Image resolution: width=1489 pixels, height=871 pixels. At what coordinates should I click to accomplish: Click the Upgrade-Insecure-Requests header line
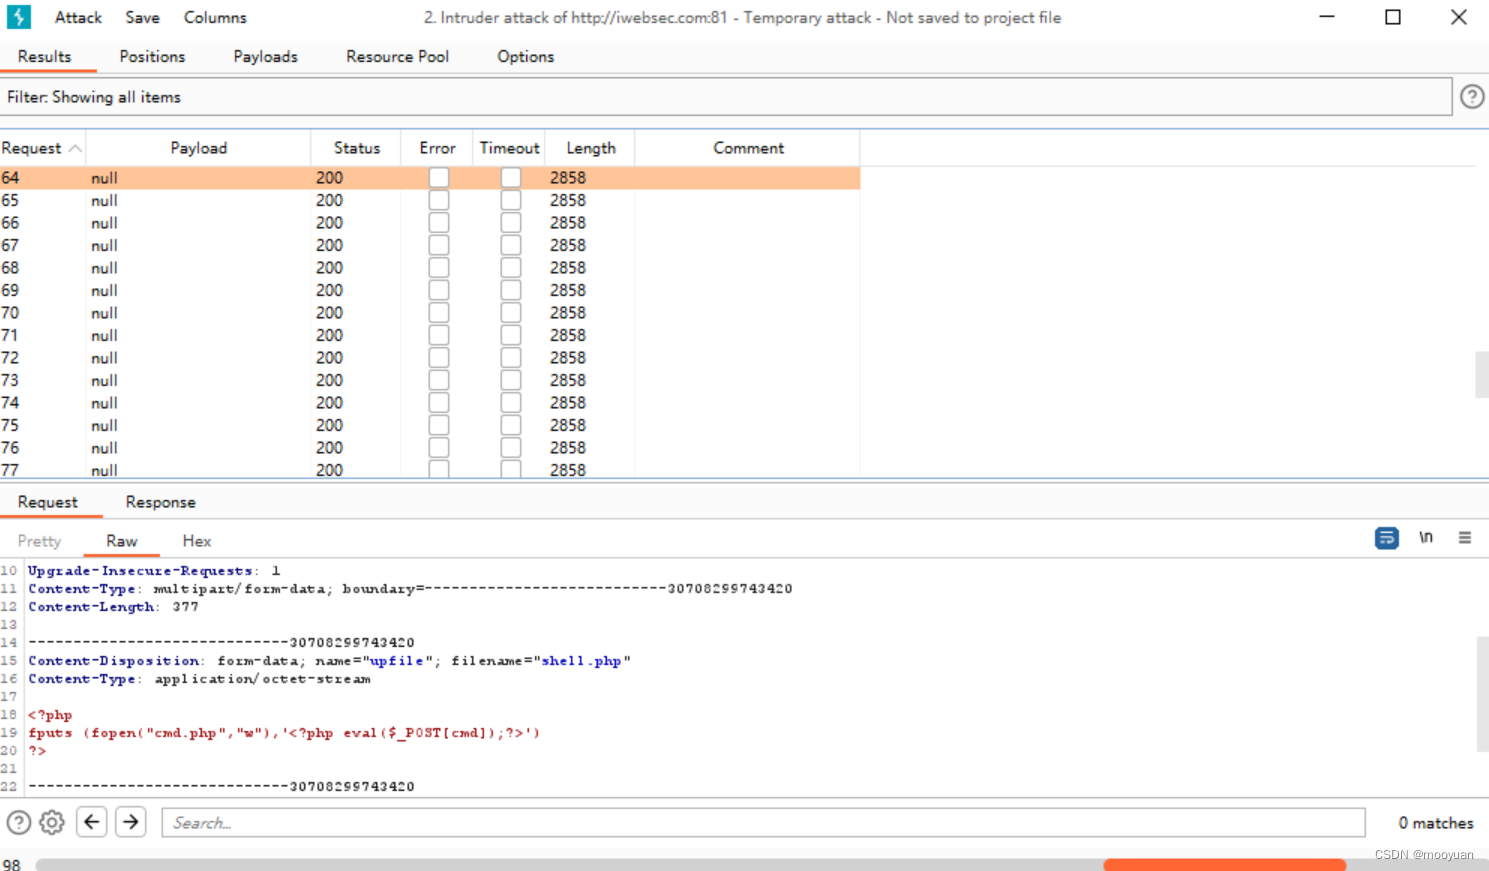tap(154, 571)
